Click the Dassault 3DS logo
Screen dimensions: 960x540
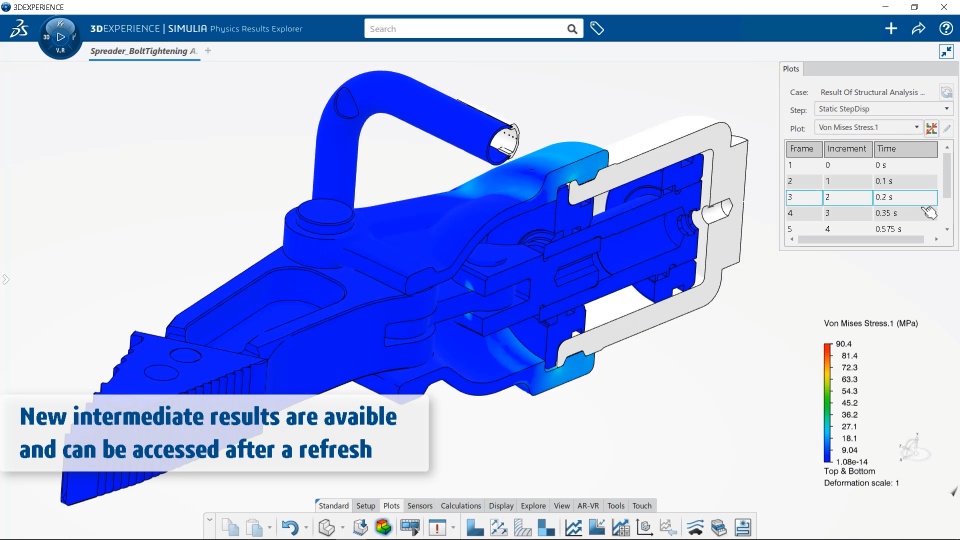point(19,28)
